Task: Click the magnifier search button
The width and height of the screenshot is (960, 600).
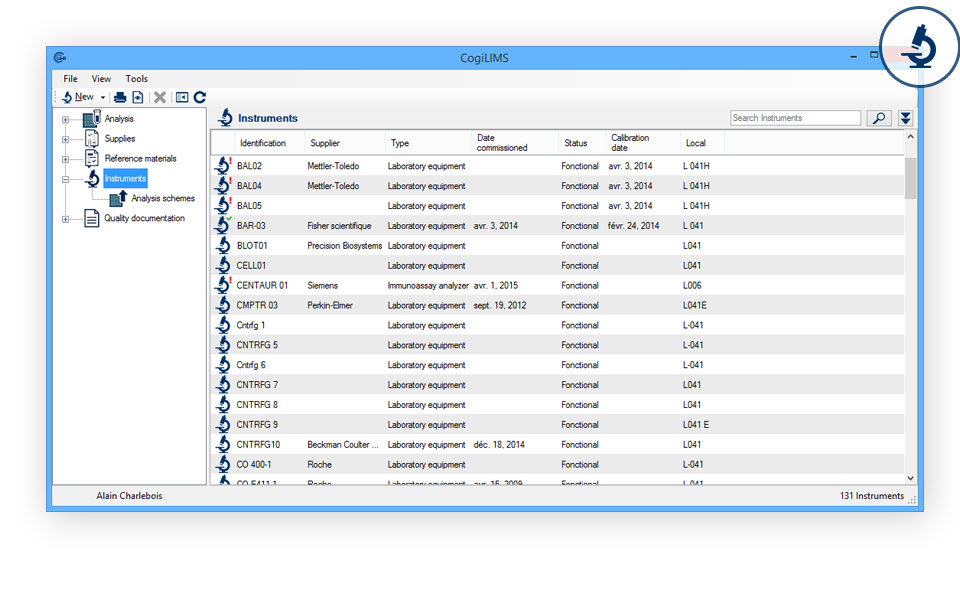Action: tap(878, 118)
